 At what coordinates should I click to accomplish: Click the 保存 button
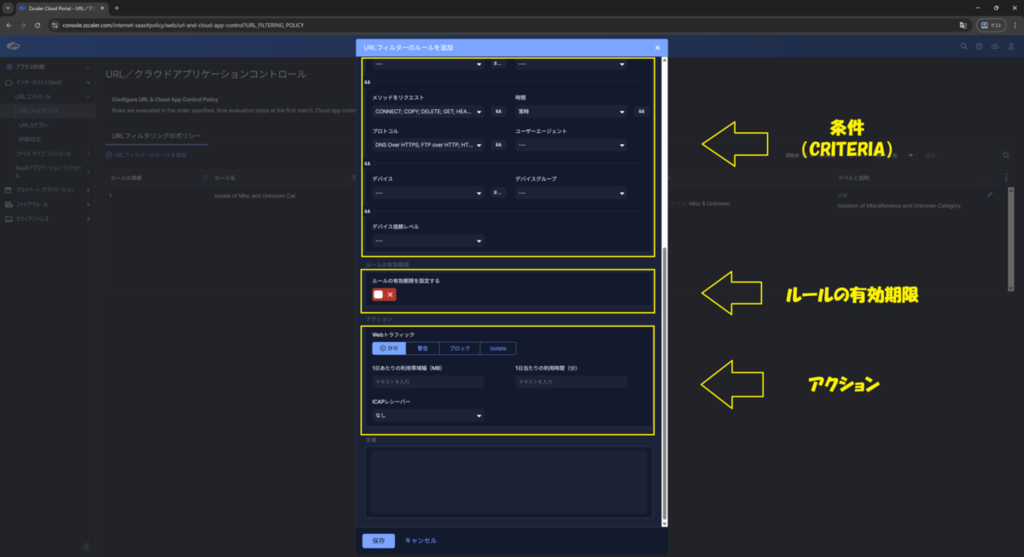379,541
